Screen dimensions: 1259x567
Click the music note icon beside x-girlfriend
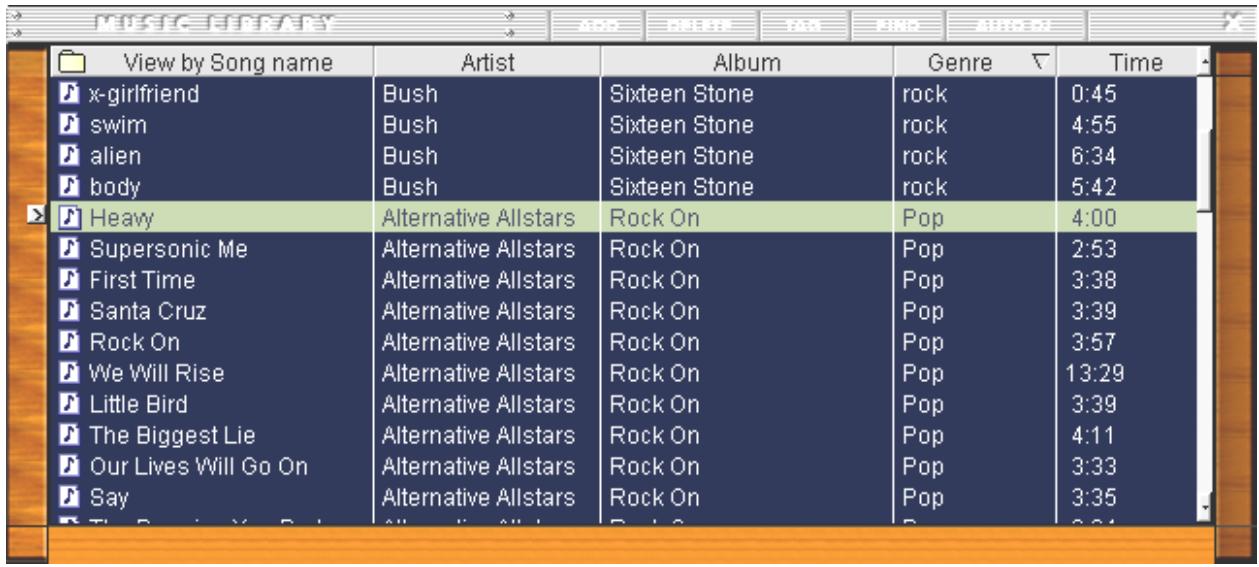coord(69,94)
